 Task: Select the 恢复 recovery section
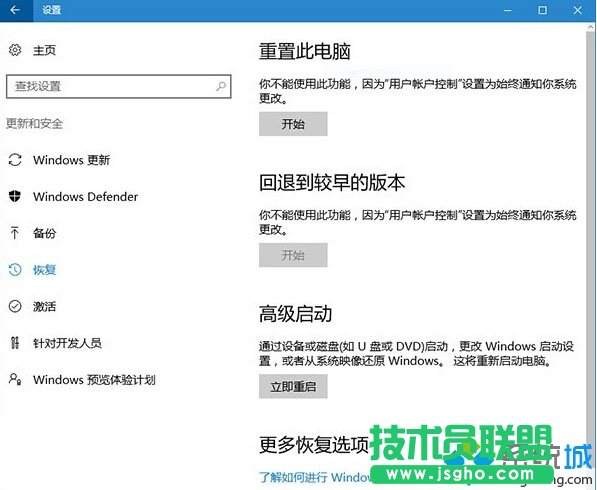tap(45, 270)
